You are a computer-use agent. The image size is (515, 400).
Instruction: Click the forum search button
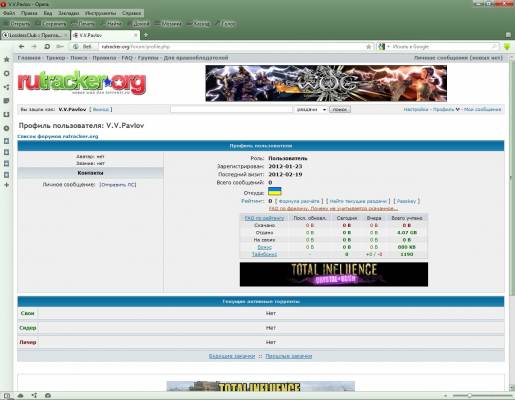[340, 109]
